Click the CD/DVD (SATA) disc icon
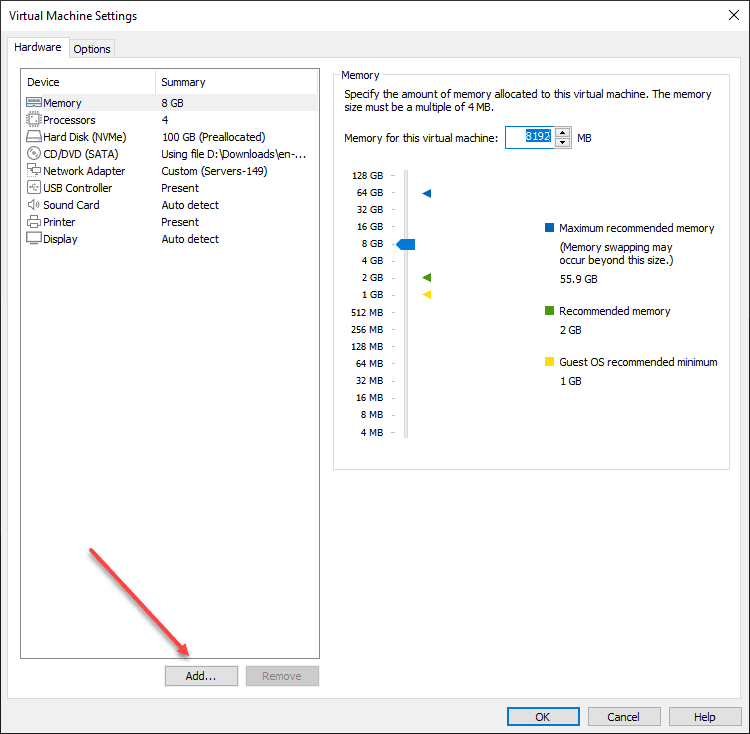Viewport: 750px width, 734px height. (33, 153)
